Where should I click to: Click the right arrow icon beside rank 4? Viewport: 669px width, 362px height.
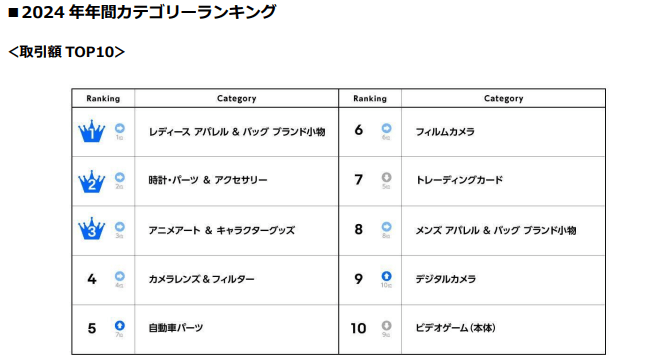[x=120, y=276]
